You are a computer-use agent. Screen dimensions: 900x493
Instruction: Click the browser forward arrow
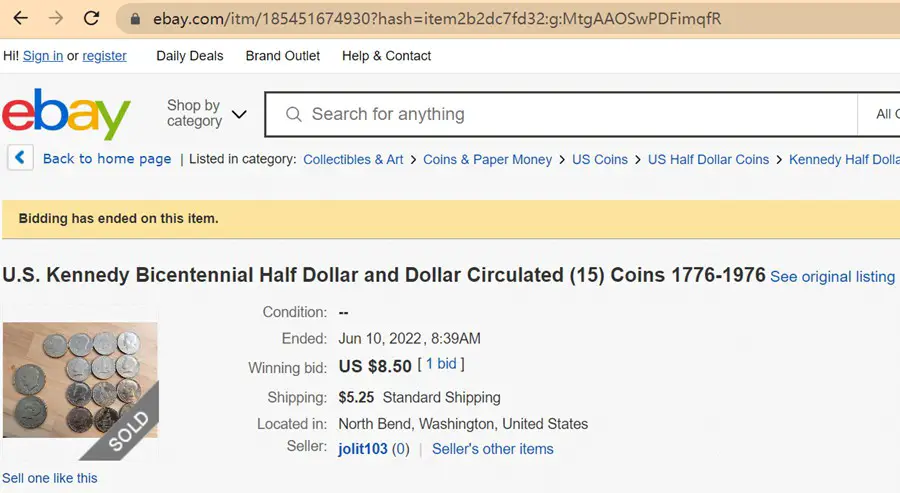[56, 18]
